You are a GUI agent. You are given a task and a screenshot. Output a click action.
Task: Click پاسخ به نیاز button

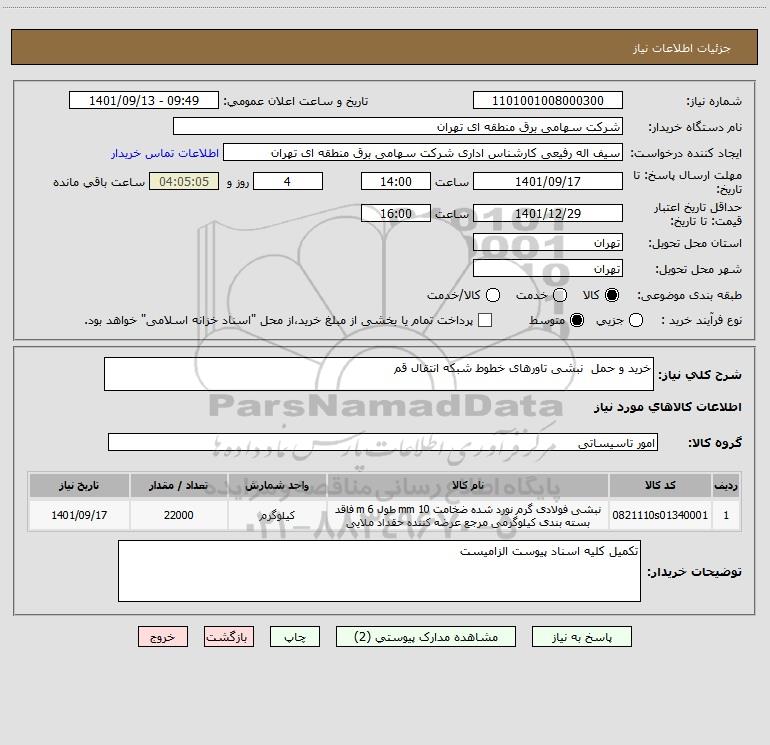click(x=582, y=637)
